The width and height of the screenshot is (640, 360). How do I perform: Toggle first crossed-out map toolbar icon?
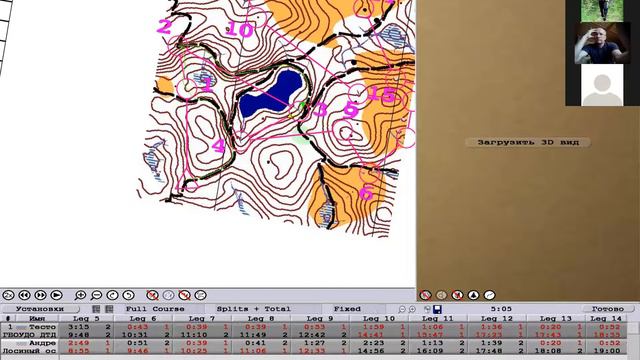pyautogui.click(x=152, y=295)
